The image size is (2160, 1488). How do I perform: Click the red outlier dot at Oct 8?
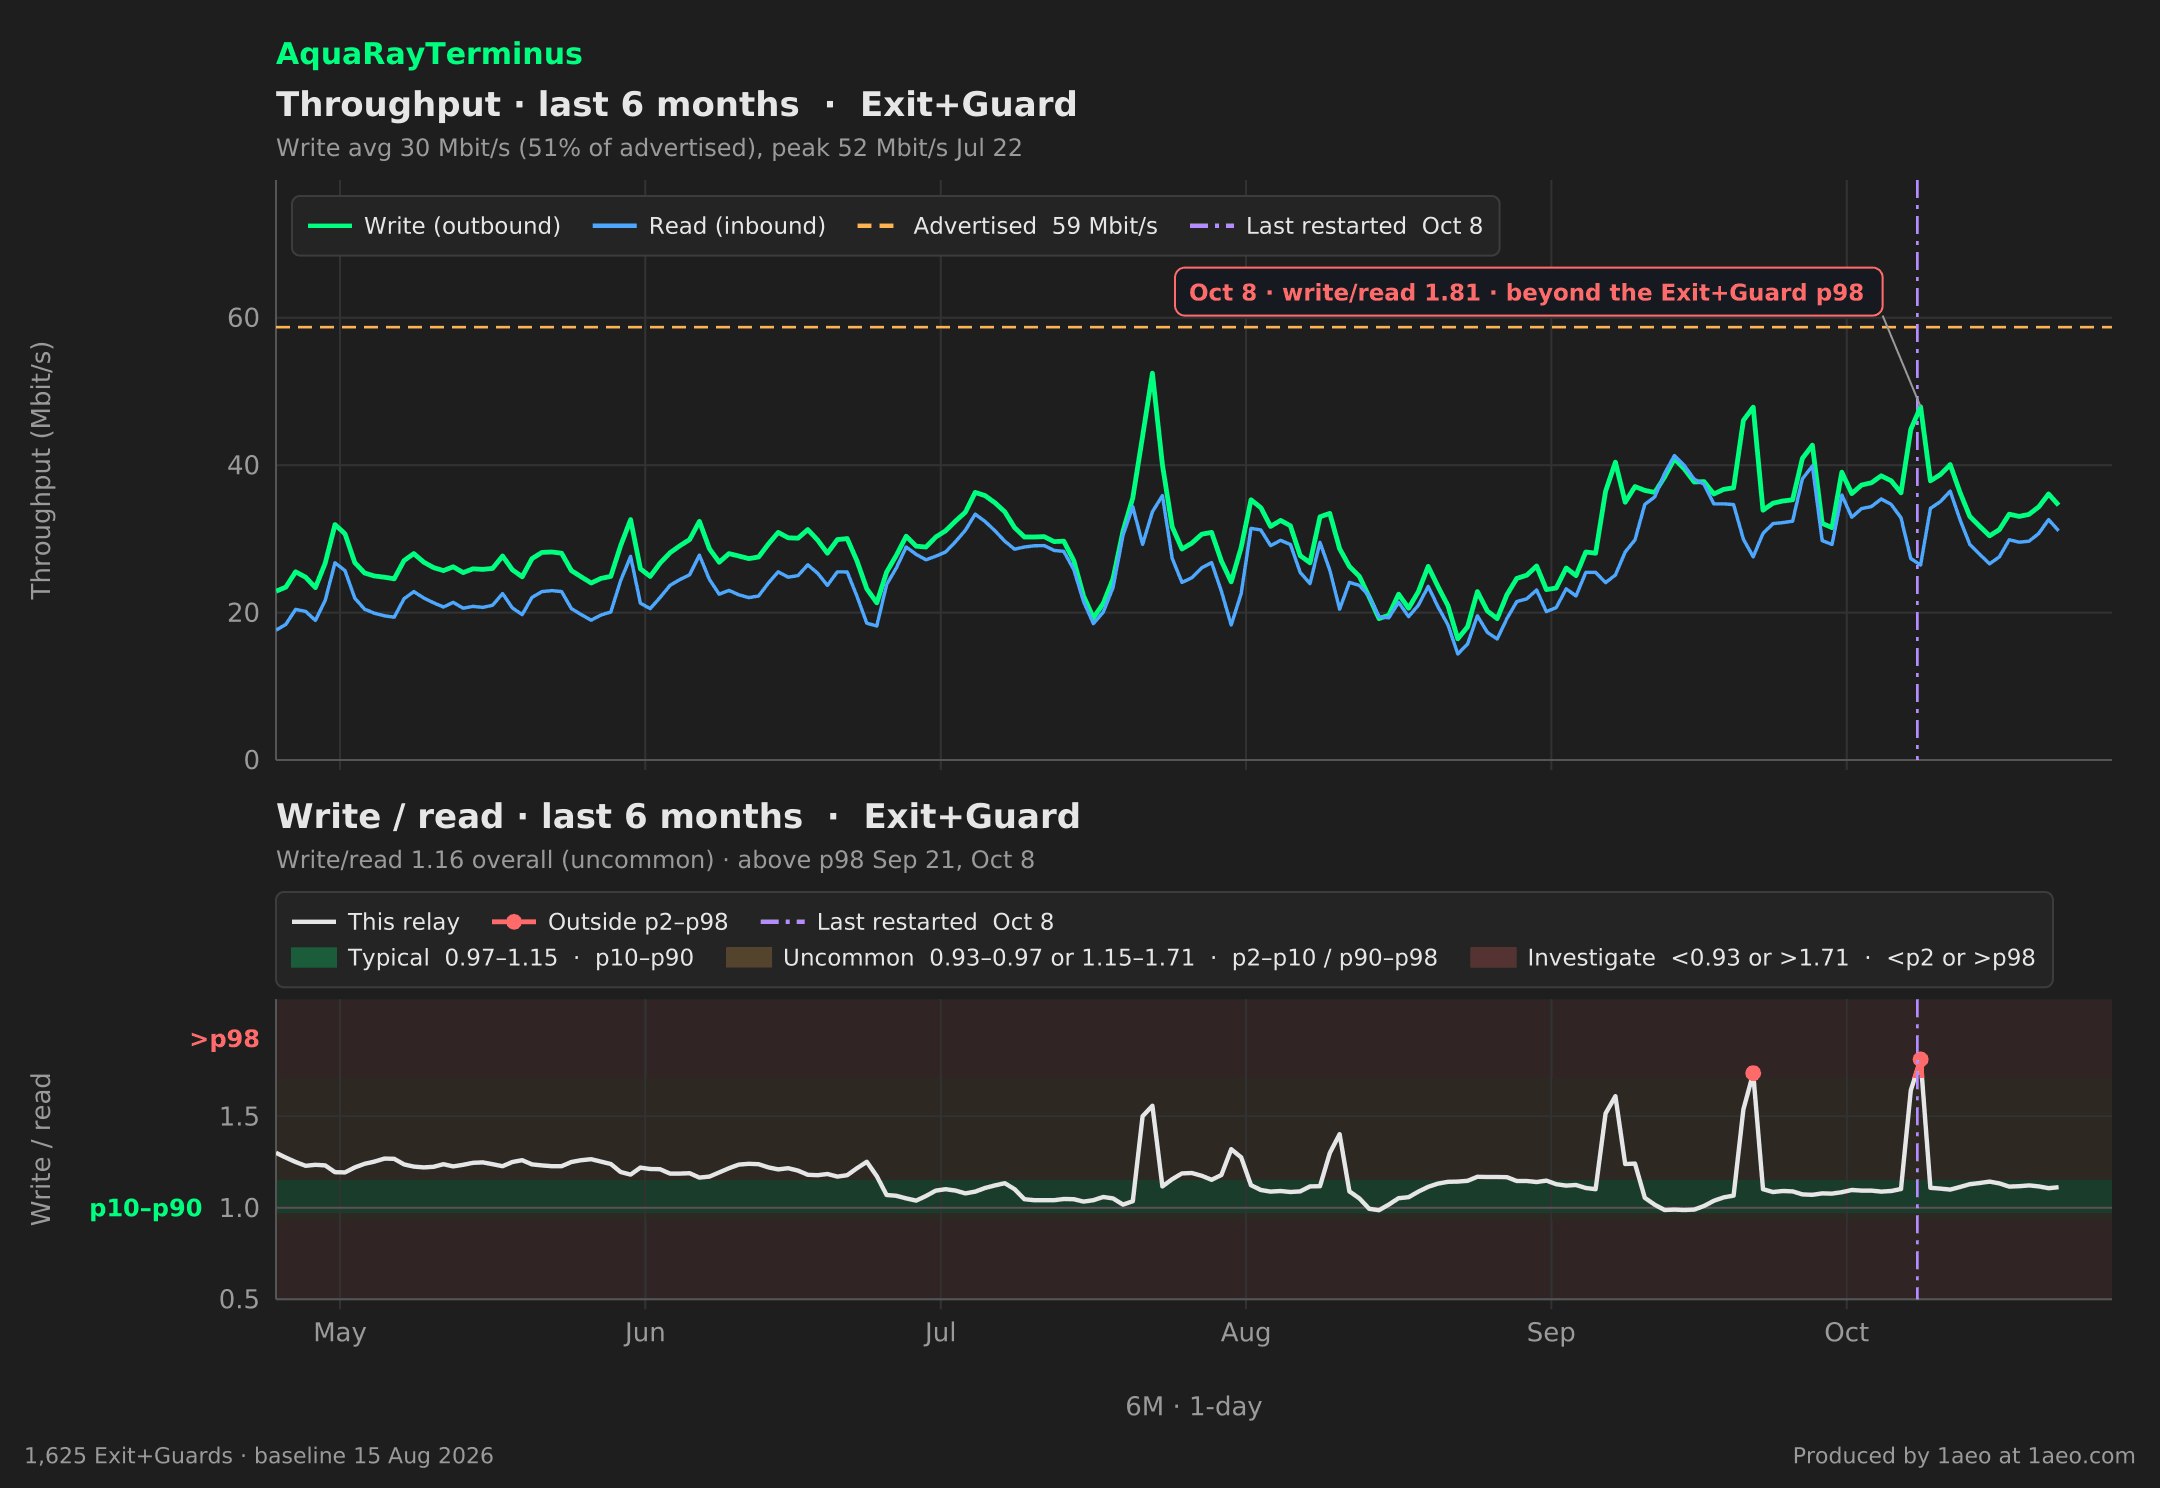pos(1920,1059)
